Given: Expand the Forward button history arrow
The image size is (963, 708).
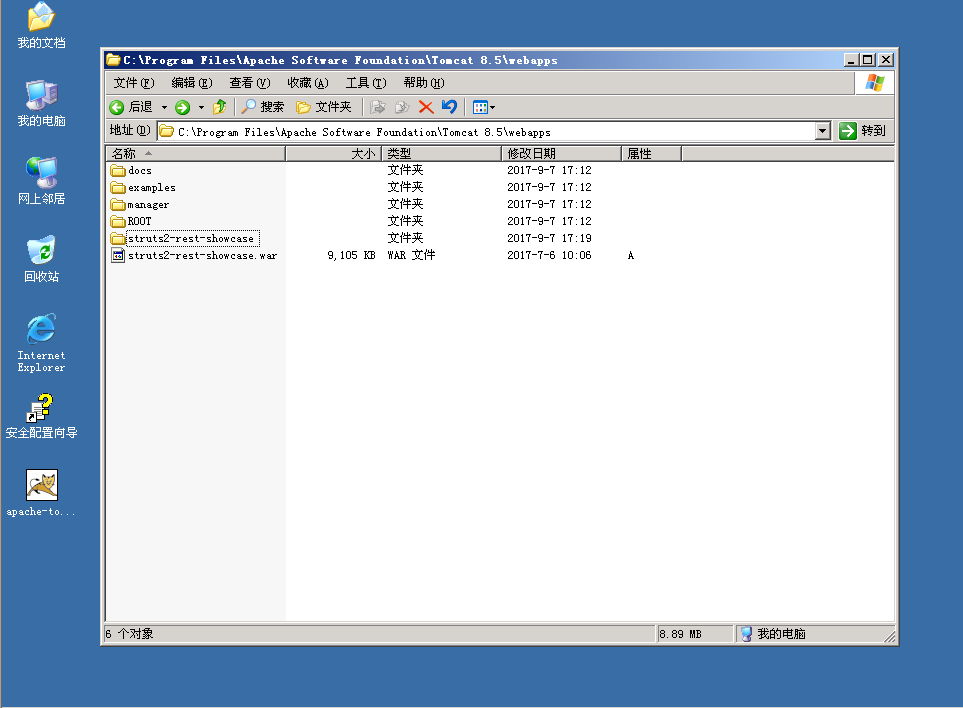Looking at the screenshot, I should click(x=201, y=107).
